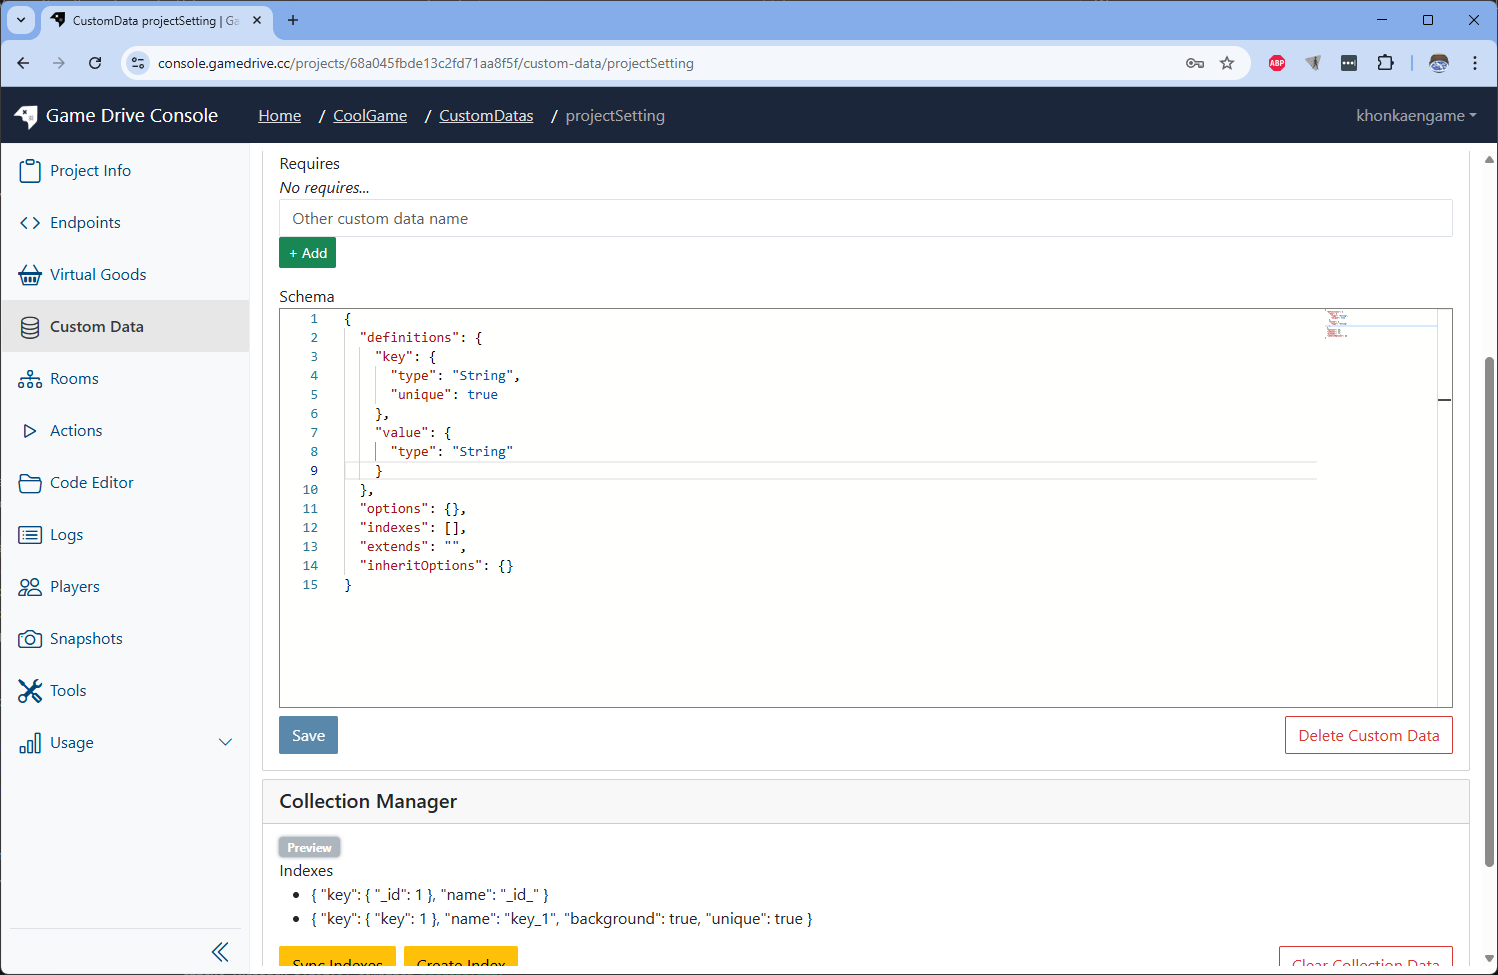The width and height of the screenshot is (1498, 975).
Task: Open CustomDatas from the breadcrumb trail
Action: click(x=486, y=115)
